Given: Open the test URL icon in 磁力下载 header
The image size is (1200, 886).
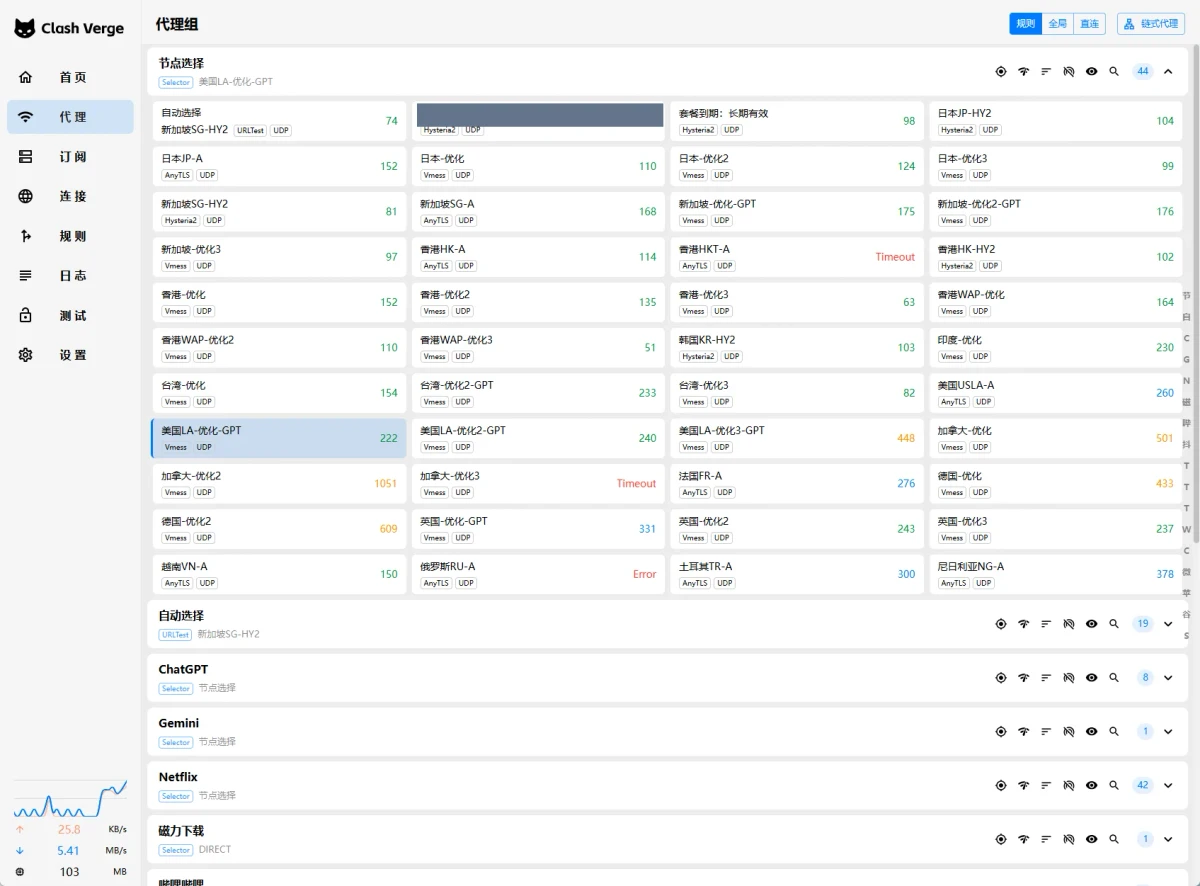Looking at the screenshot, I should [1069, 840].
